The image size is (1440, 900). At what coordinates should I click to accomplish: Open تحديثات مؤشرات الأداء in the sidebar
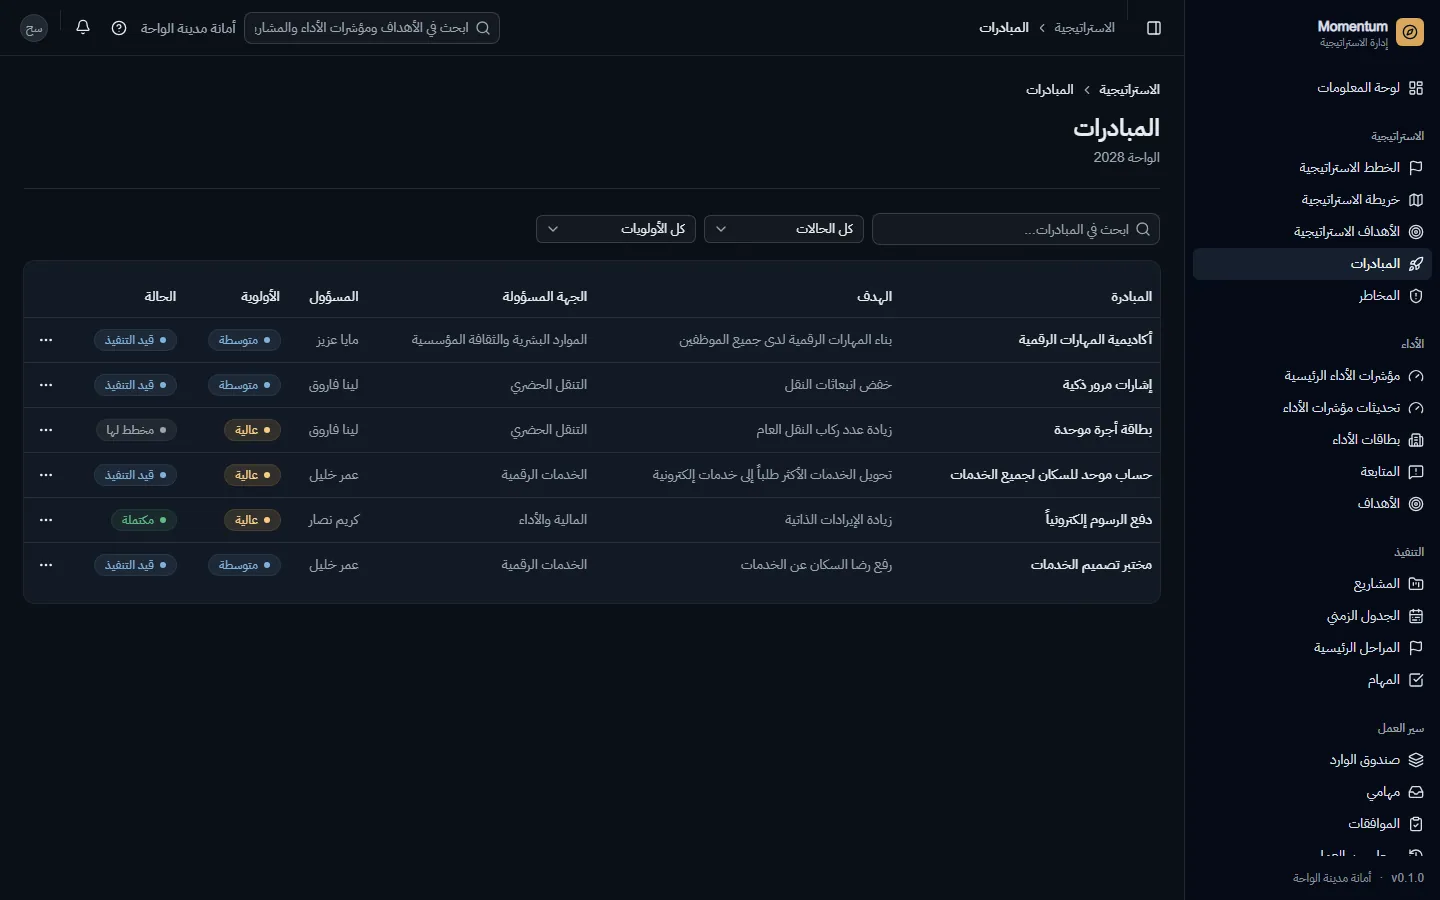(x=1312, y=408)
